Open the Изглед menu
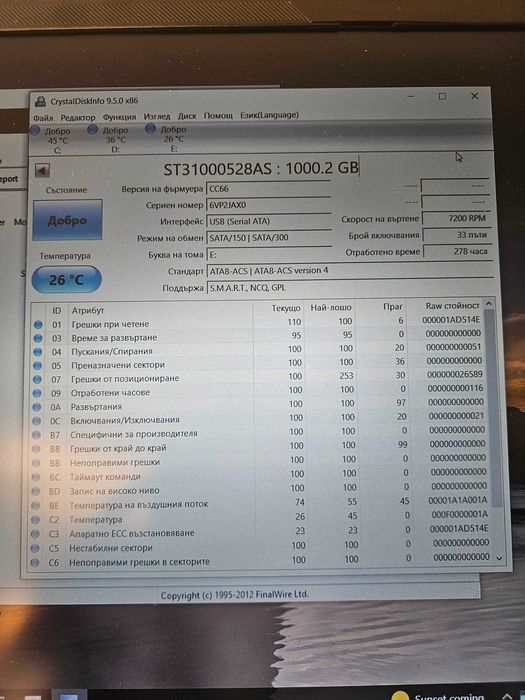 pyautogui.click(x=157, y=116)
